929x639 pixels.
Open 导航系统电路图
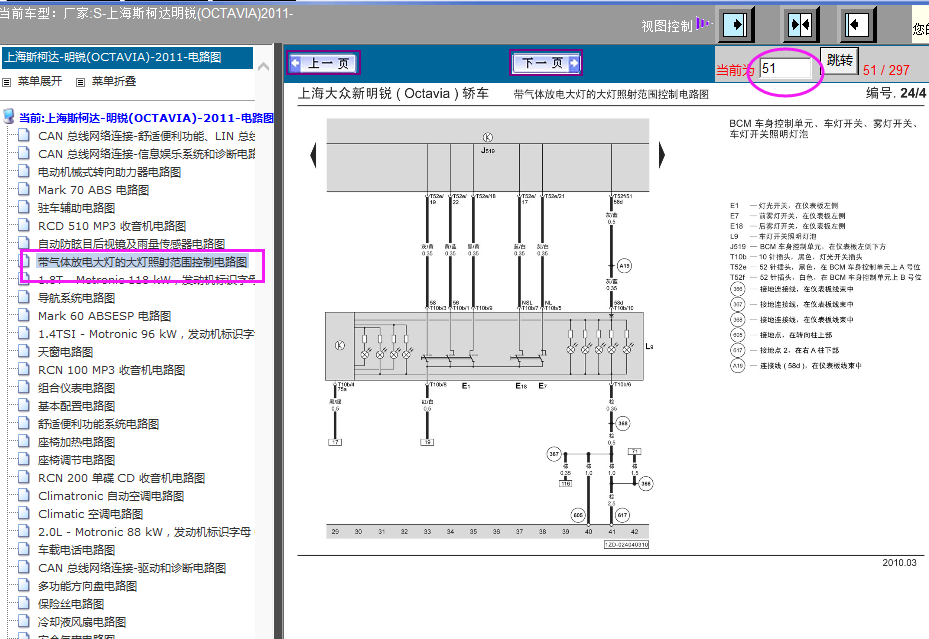point(76,298)
